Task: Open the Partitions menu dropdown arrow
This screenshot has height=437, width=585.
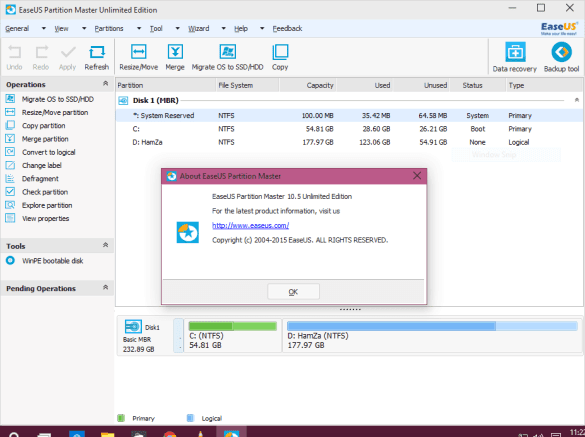Action: [139, 28]
